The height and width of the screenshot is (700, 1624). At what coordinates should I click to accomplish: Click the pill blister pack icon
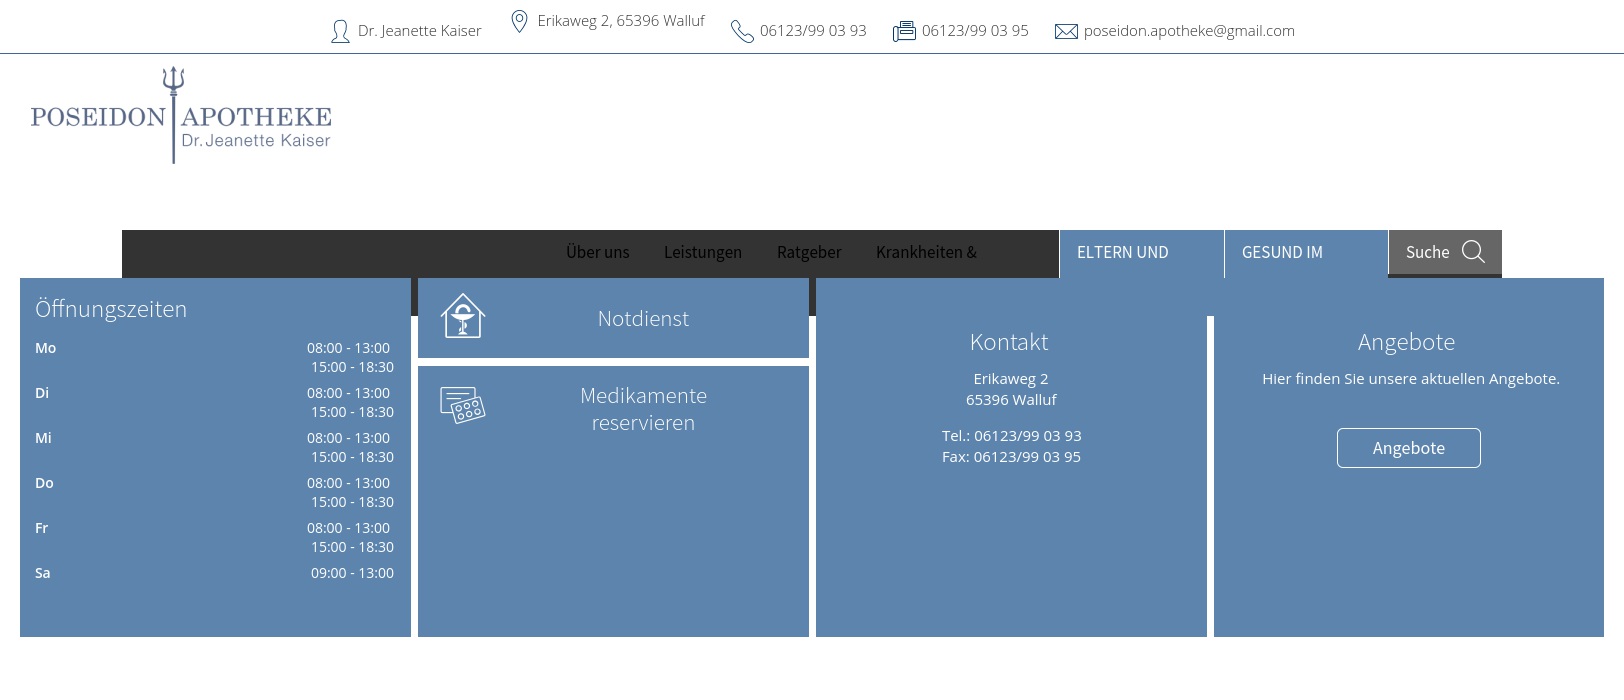[463, 405]
